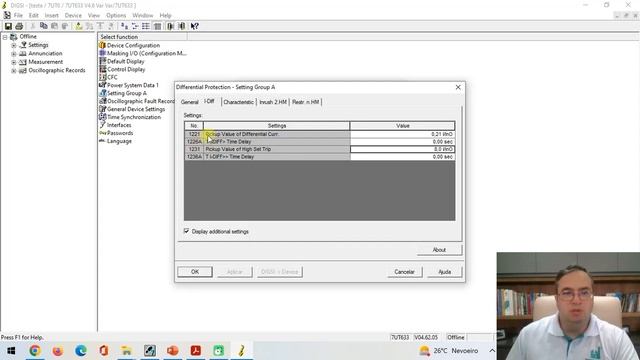Open File Explorer from taskbar
This screenshot has height=360, width=640.
pos(127,351)
